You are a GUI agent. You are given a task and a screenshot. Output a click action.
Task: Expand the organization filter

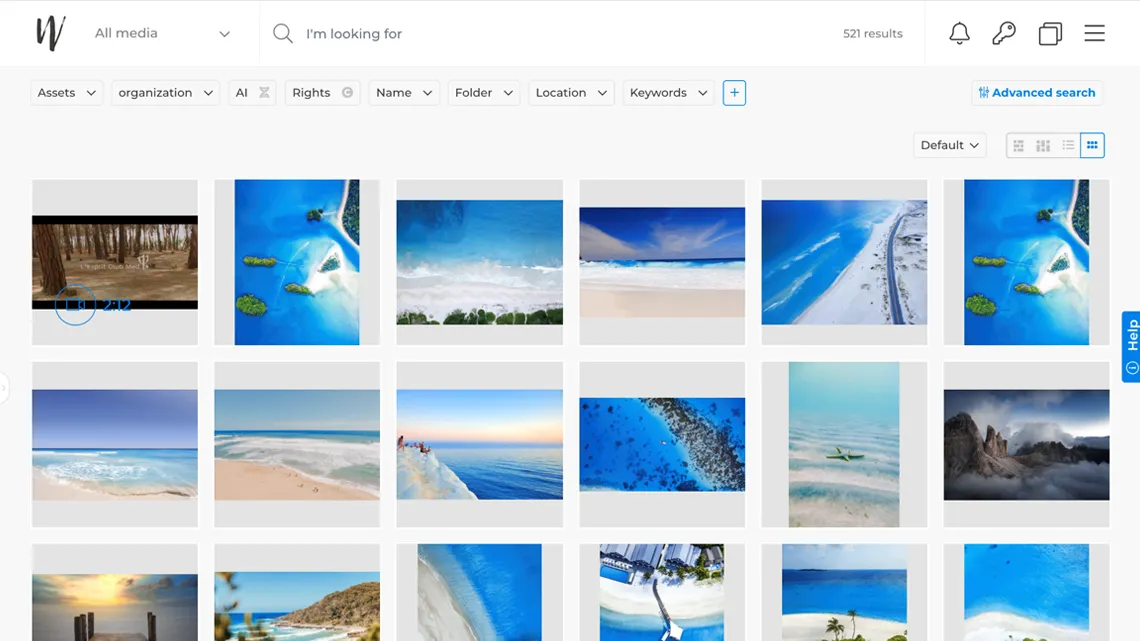[165, 93]
